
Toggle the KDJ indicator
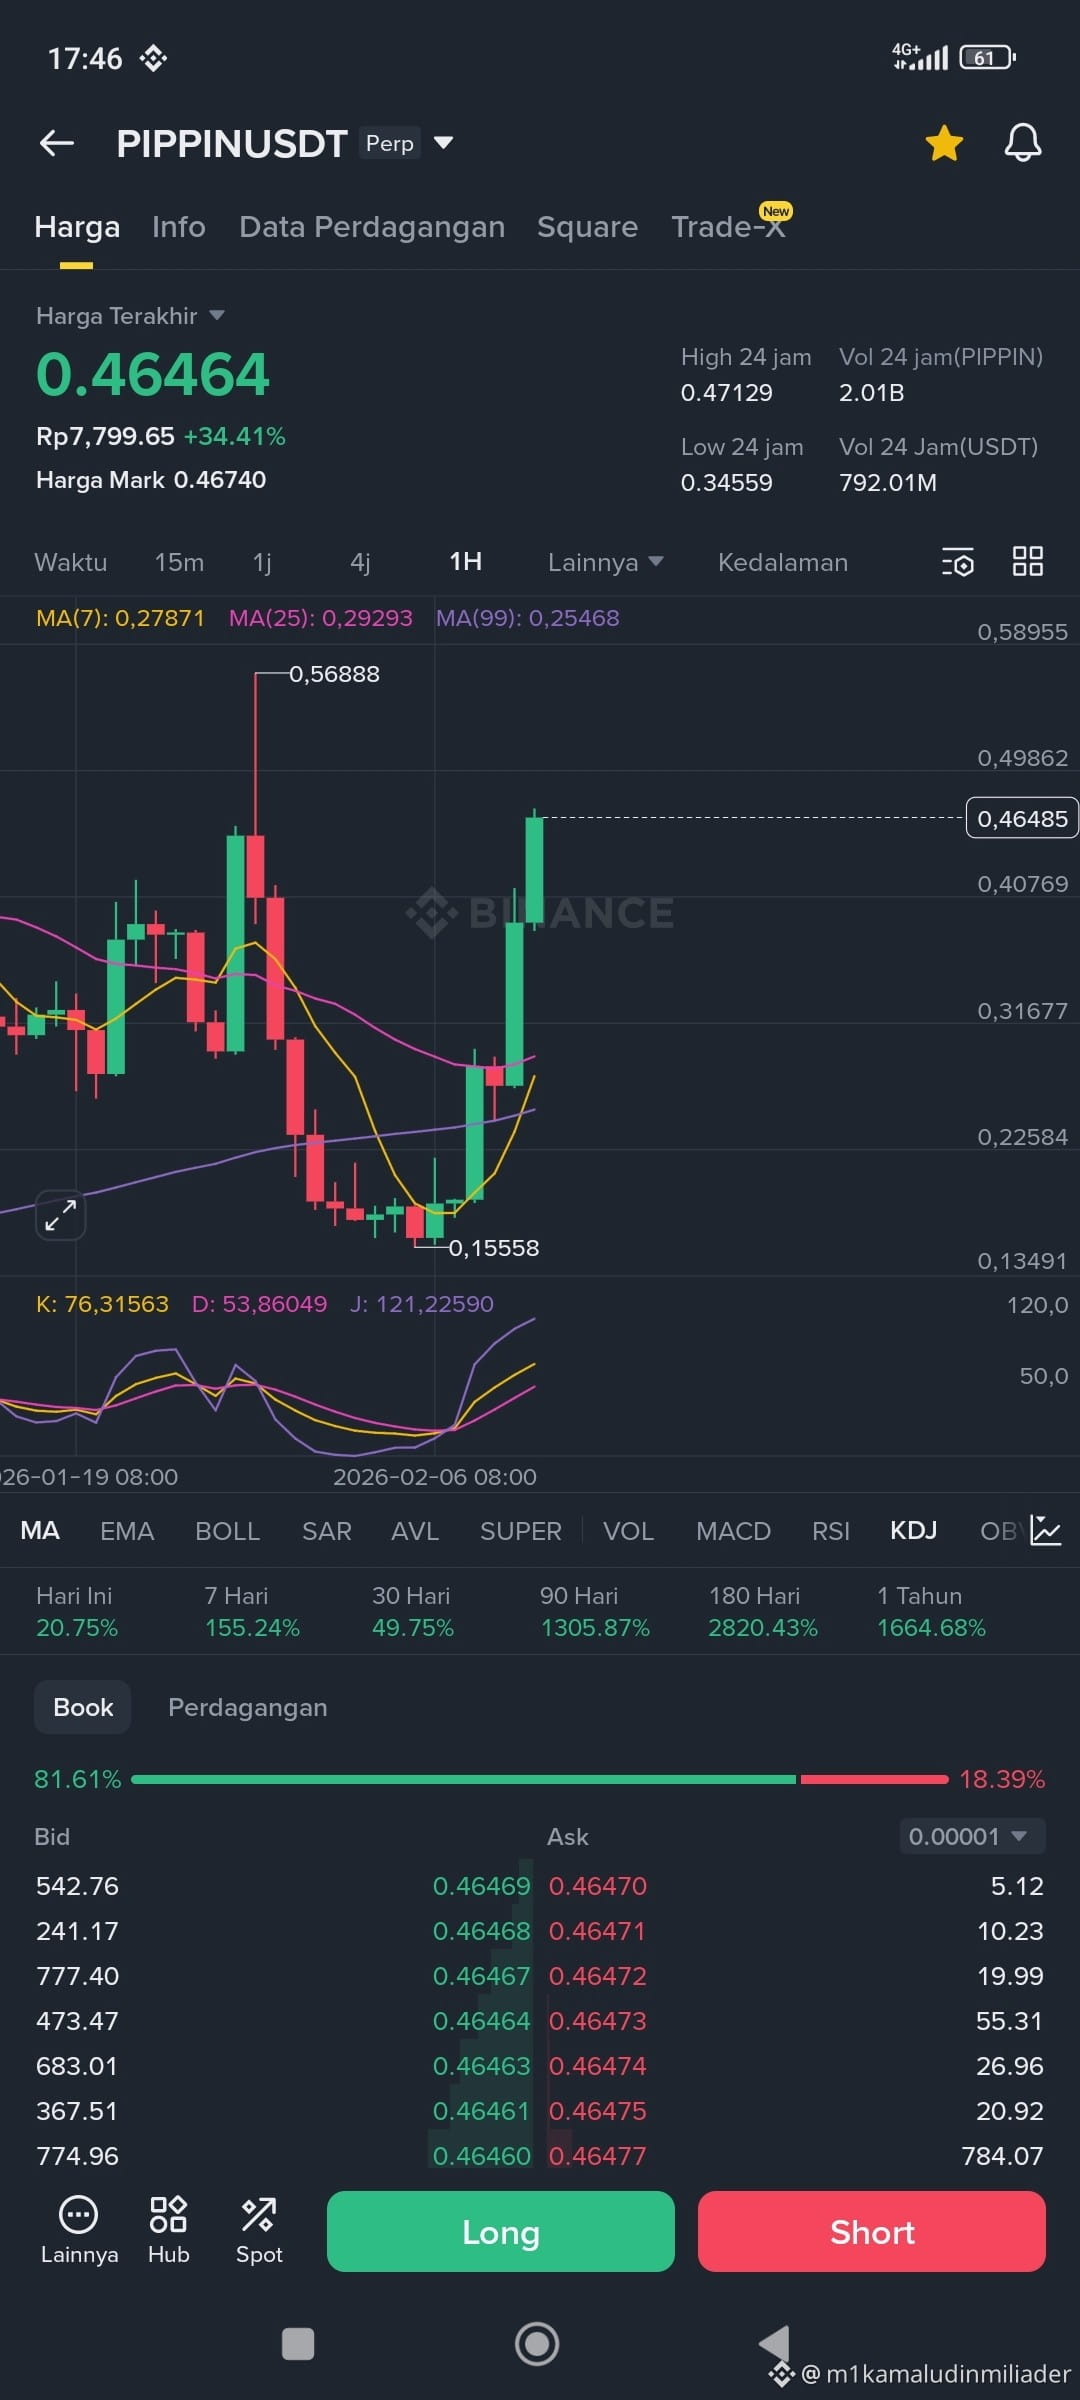pos(914,1530)
